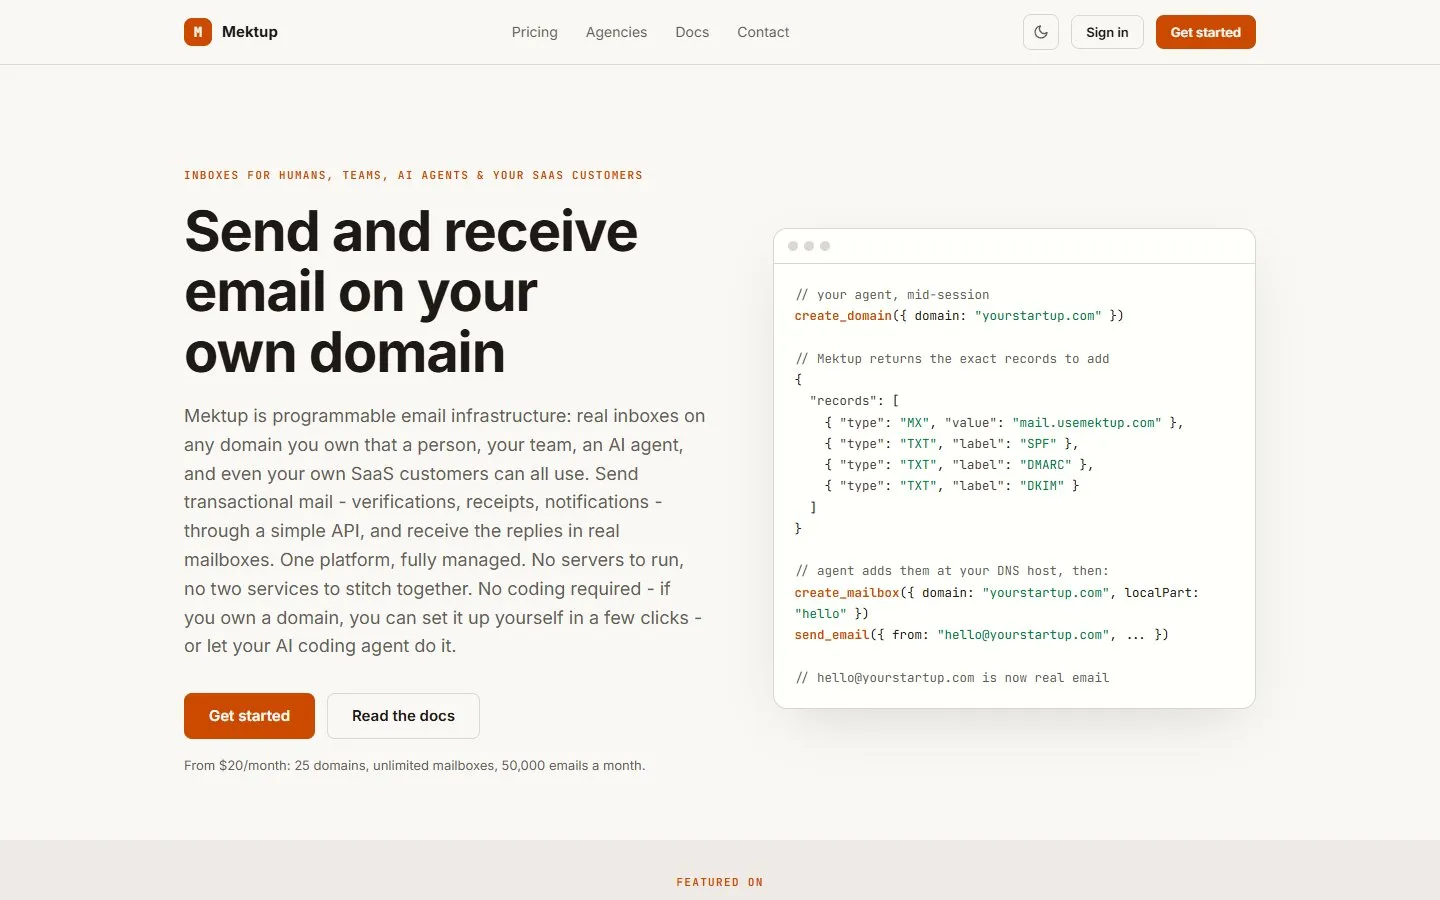Toggle dark mode with the moon icon
The image size is (1440, 900).
[1041, 32]
